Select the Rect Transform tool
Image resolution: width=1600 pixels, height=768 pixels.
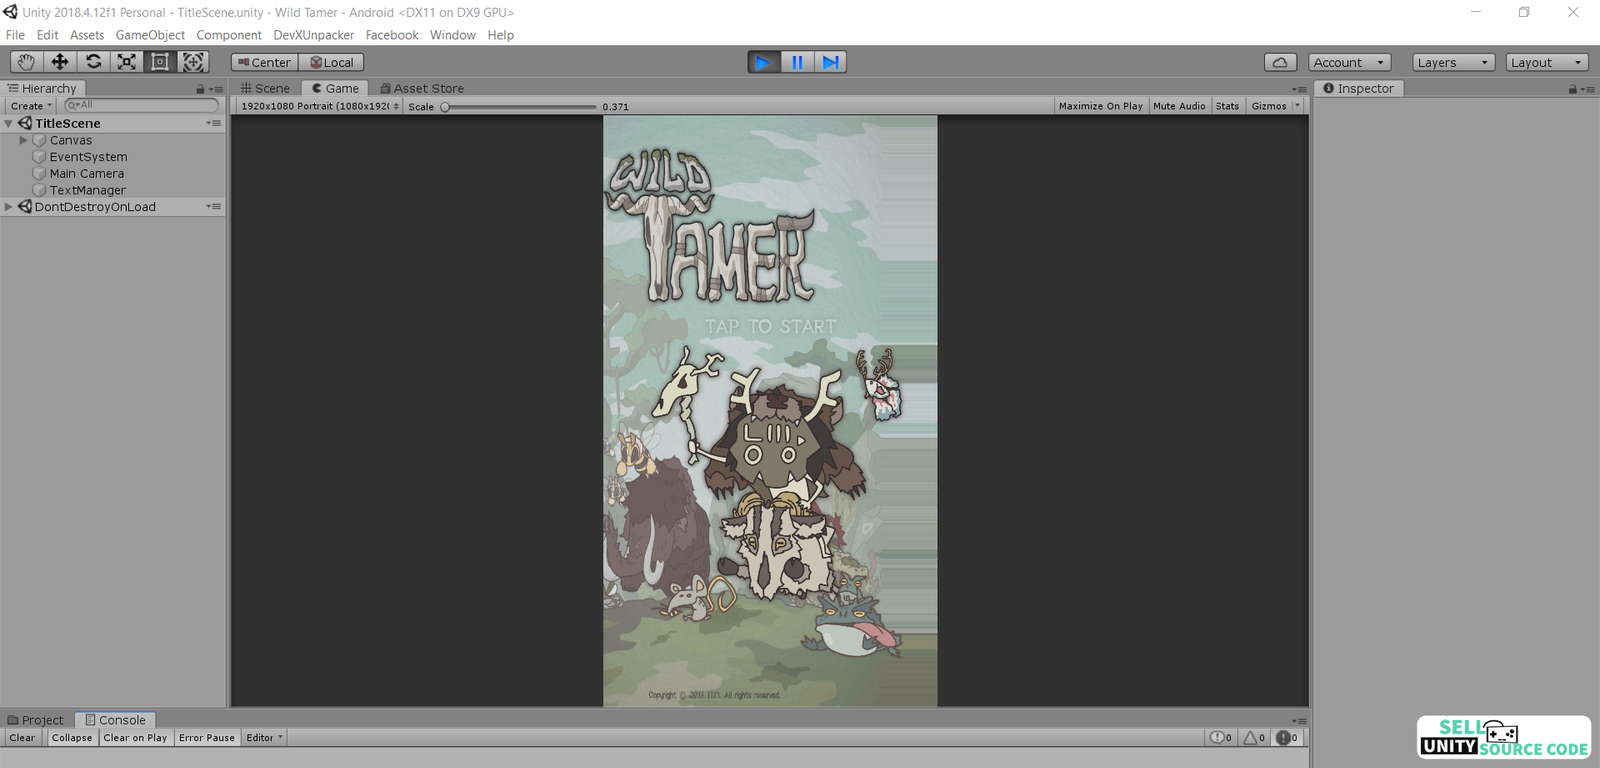point(160,62)
